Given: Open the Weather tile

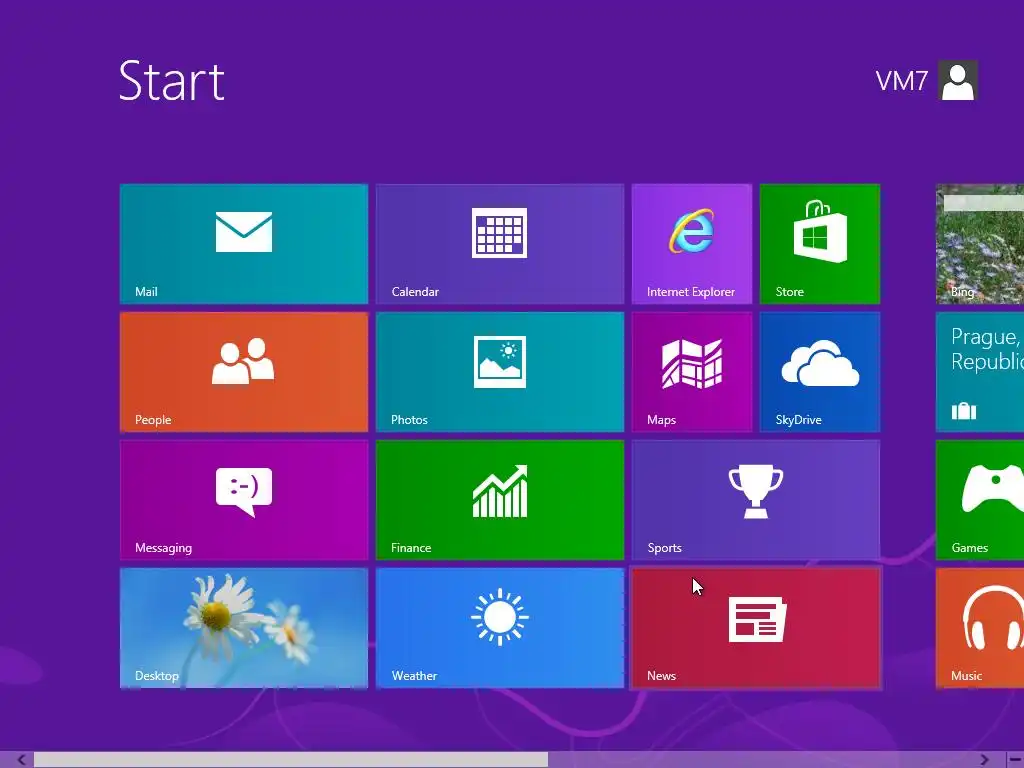Looking at the screenshot, I should click(500, 628).
